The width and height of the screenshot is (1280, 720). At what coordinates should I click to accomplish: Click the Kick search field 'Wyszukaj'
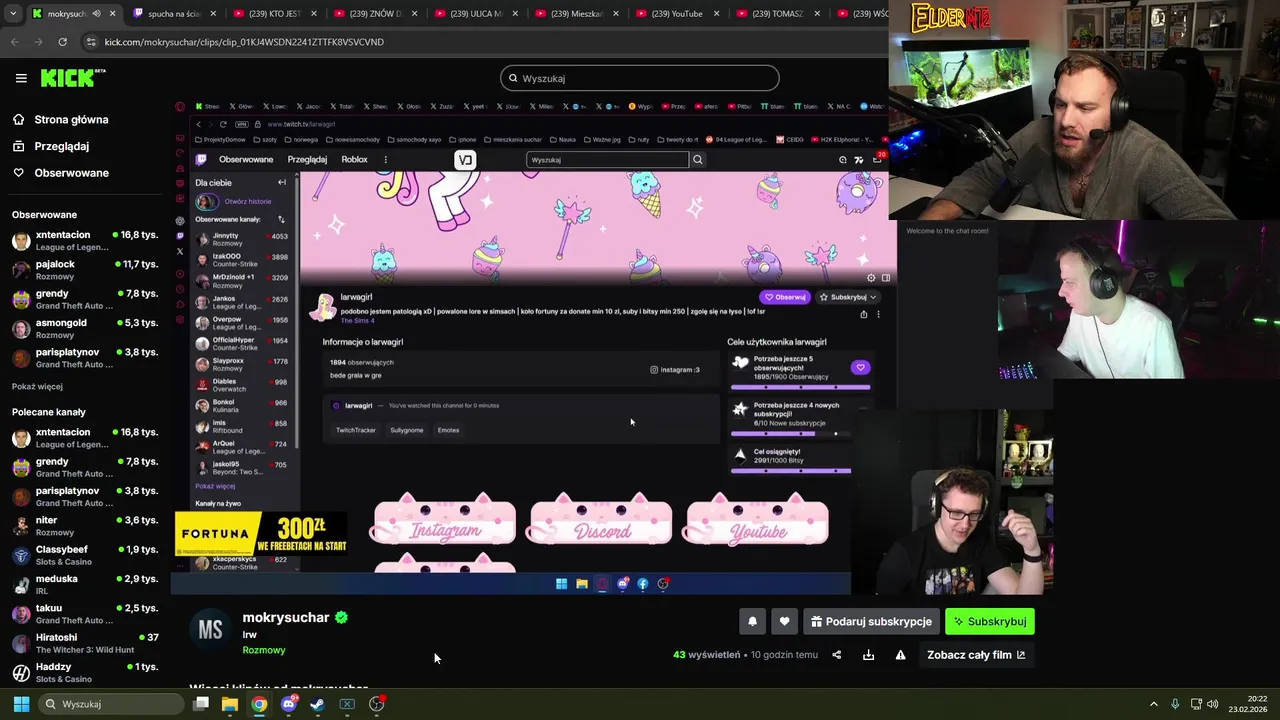pos(640,78)
